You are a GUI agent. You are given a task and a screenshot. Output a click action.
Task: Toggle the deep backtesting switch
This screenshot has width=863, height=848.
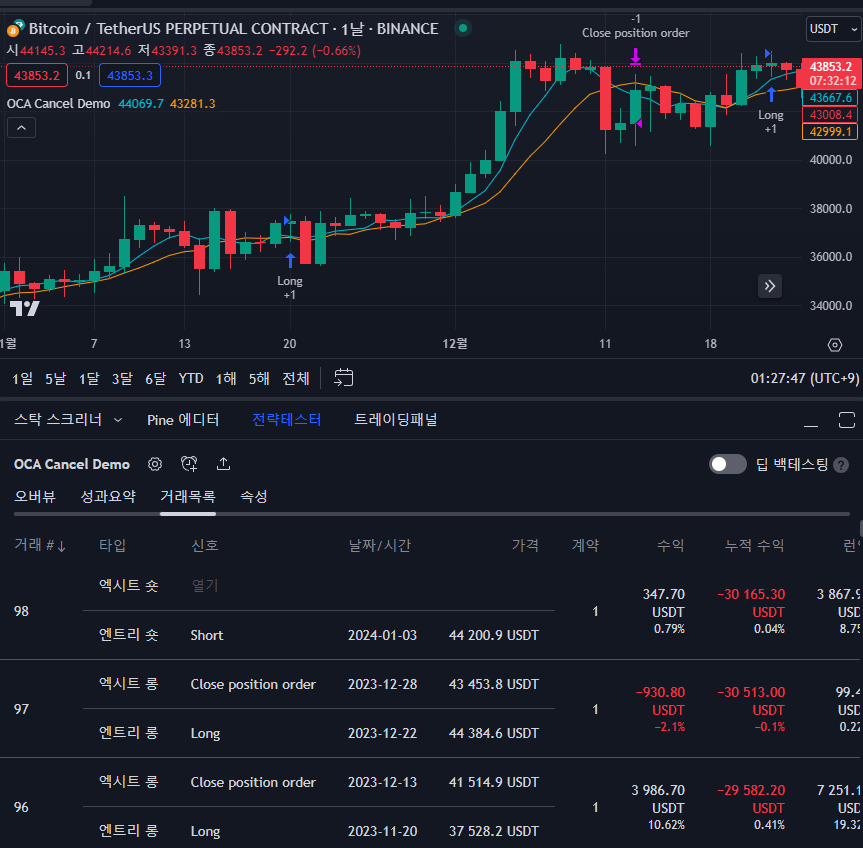(x=728, y=464)
